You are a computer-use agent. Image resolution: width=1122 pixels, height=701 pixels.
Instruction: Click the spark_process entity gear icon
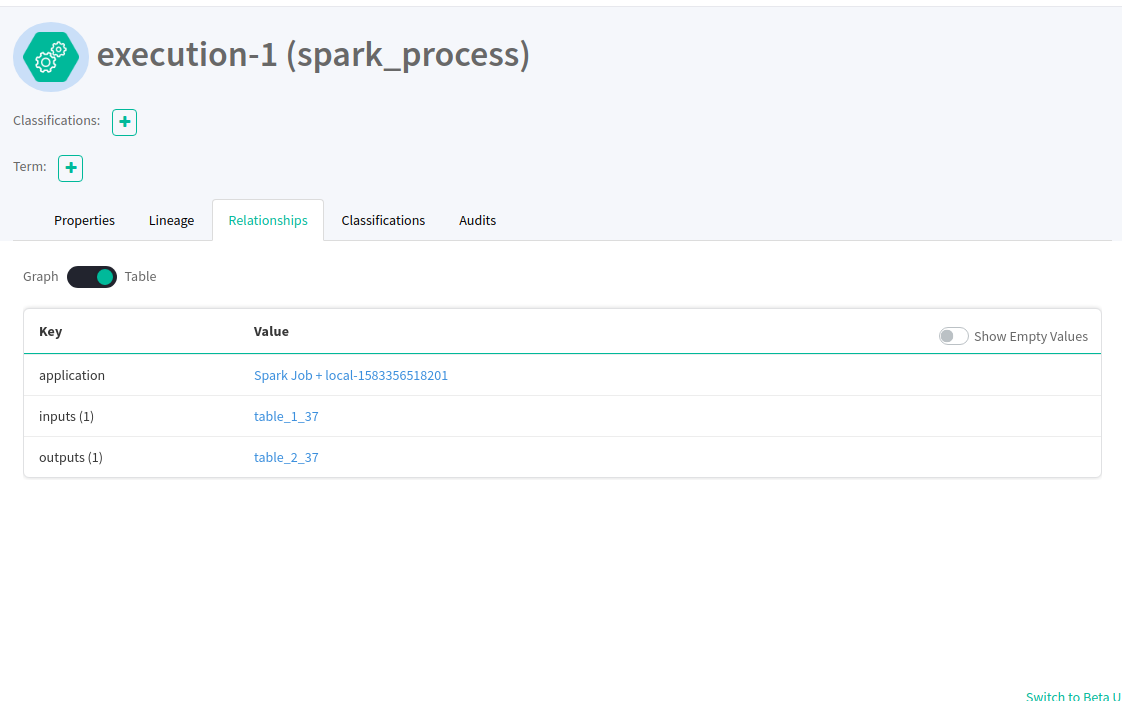(x=51, y=57)
